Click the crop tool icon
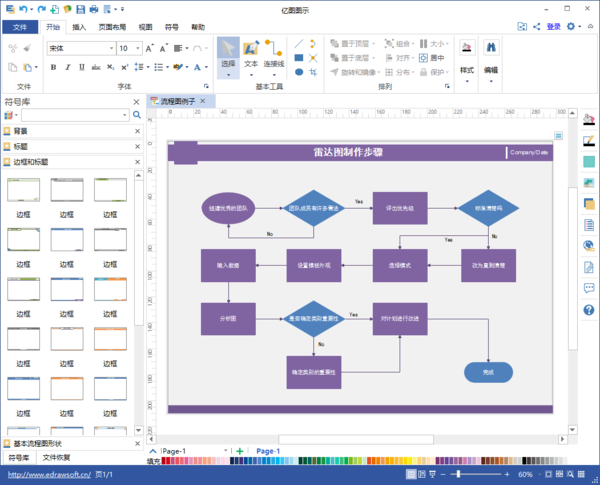The width and height of the screenshot is (600, 485). click(313, 72)
